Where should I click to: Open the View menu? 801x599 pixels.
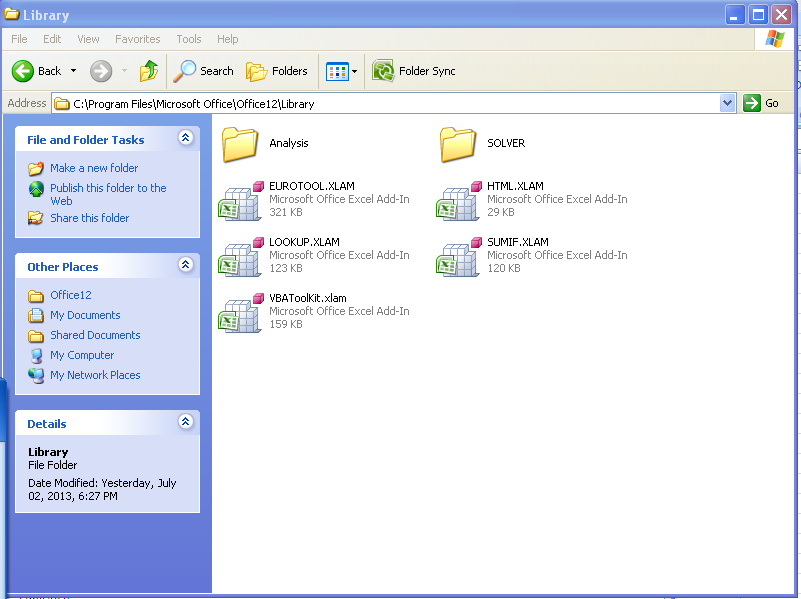(88, 39)
